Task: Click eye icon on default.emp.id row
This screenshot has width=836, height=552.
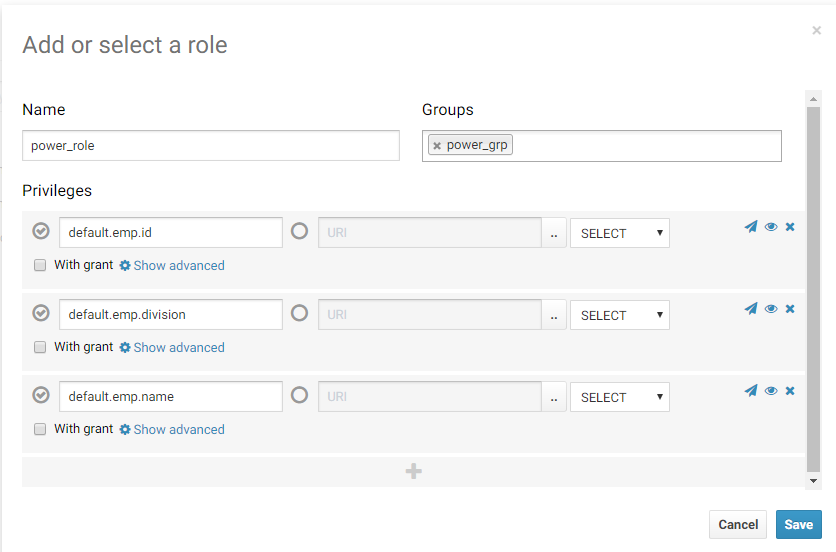Action: (771, 227)
